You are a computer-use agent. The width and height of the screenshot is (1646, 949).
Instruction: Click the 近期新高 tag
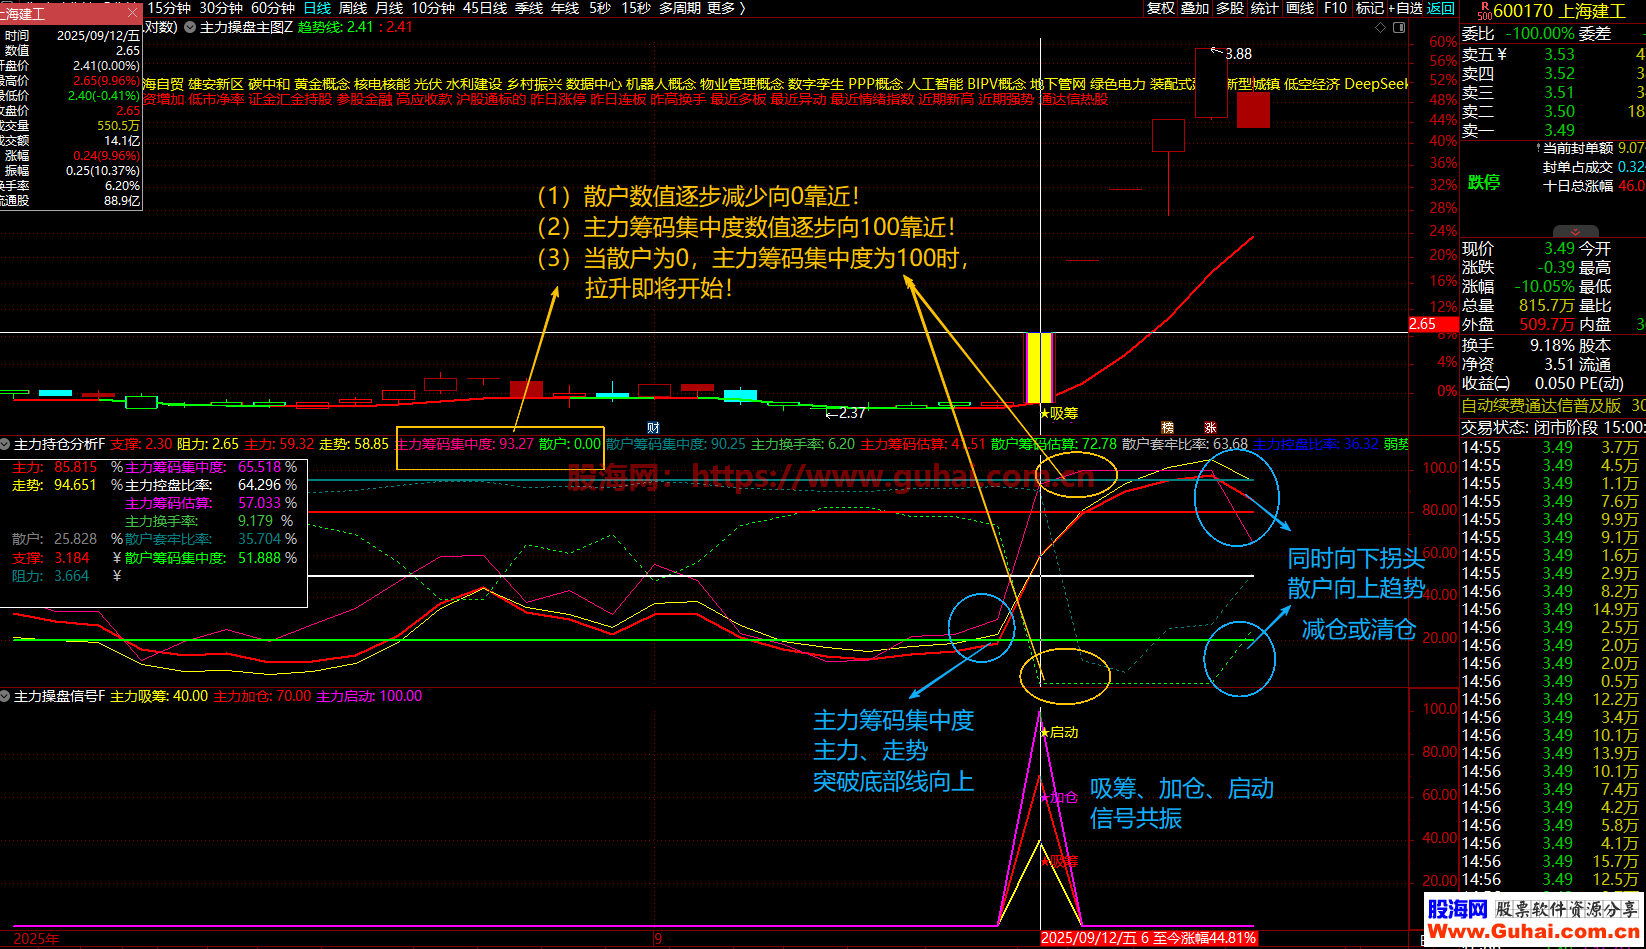point(946,99)
